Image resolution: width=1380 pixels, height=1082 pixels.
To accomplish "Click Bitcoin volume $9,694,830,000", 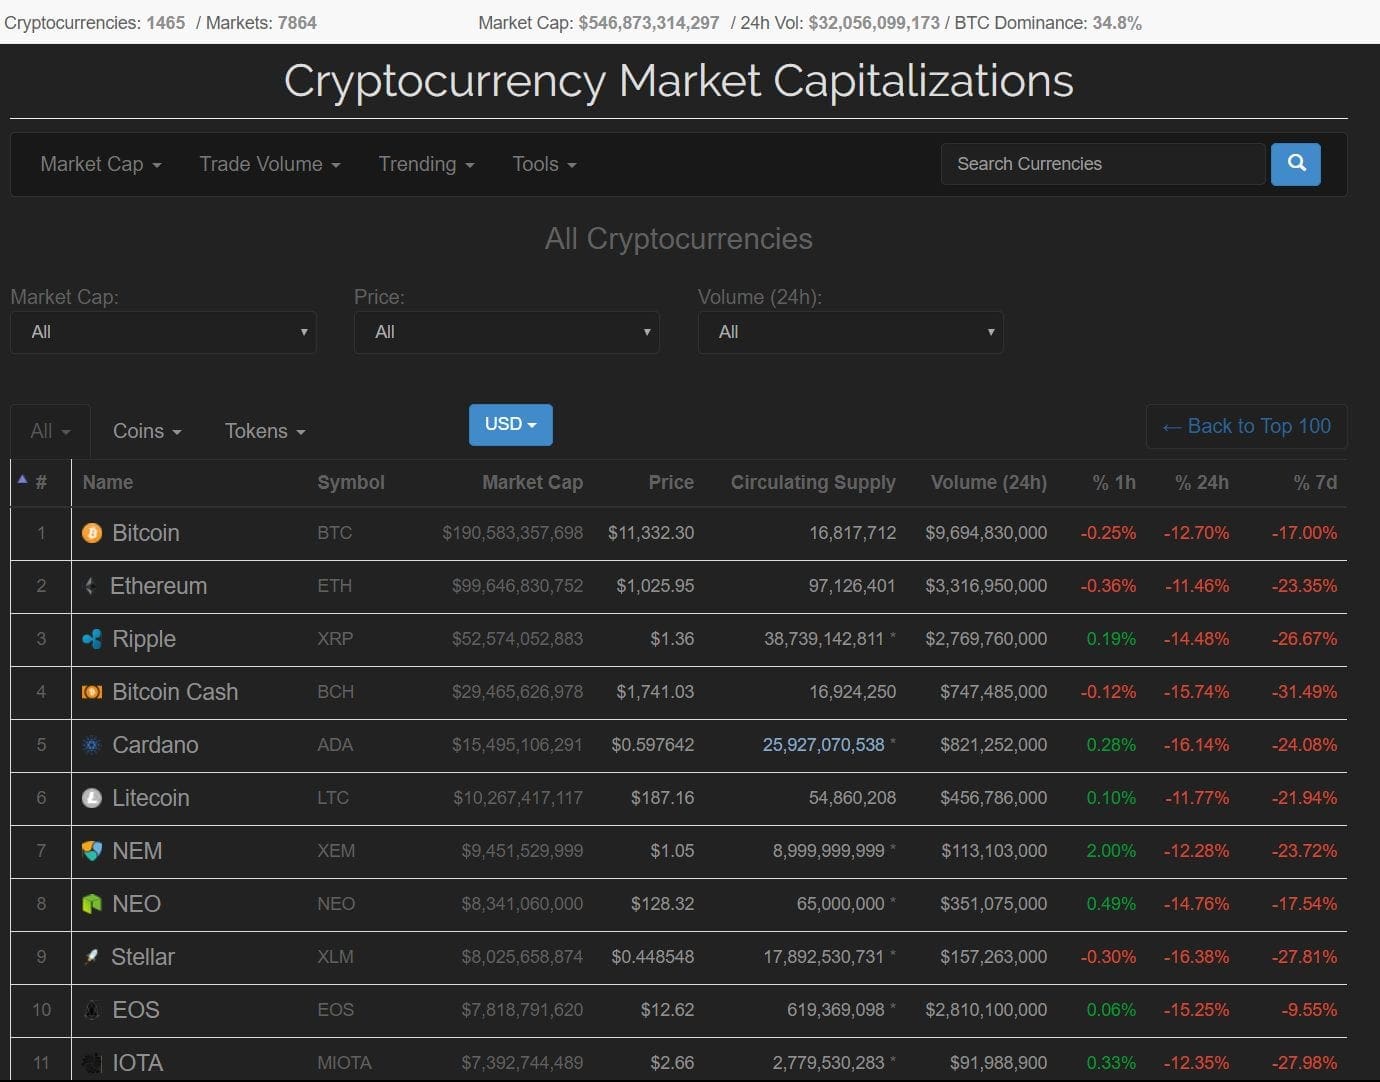I will [986, 533].
